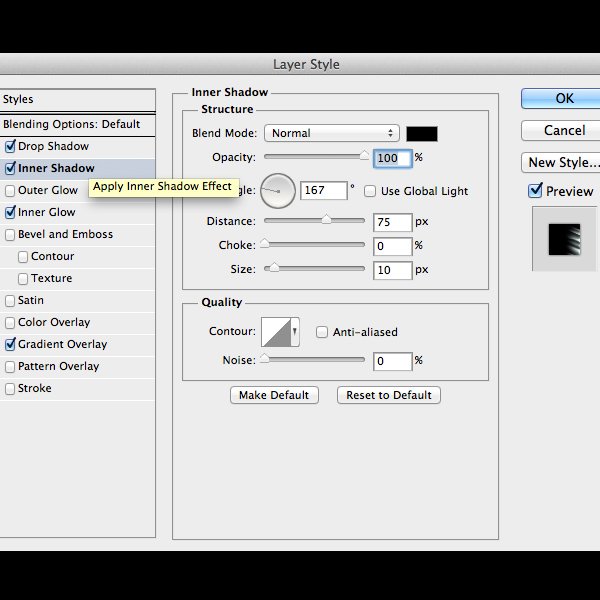Tick the Texture sub-option checkbox

point(23,279)
